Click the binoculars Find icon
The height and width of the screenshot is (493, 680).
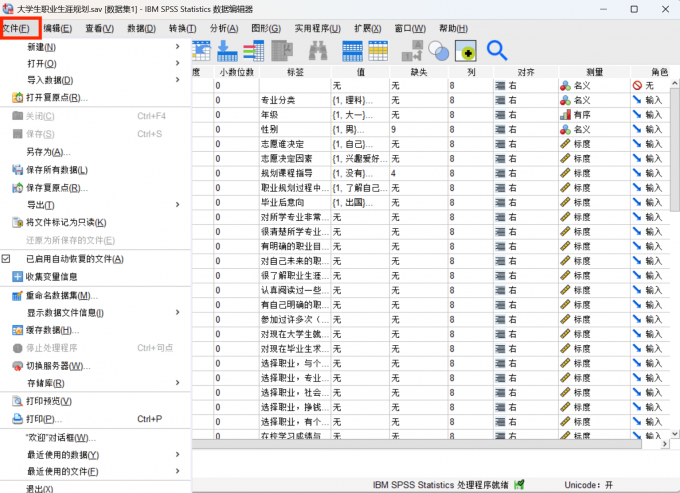[x=318, y=51]
